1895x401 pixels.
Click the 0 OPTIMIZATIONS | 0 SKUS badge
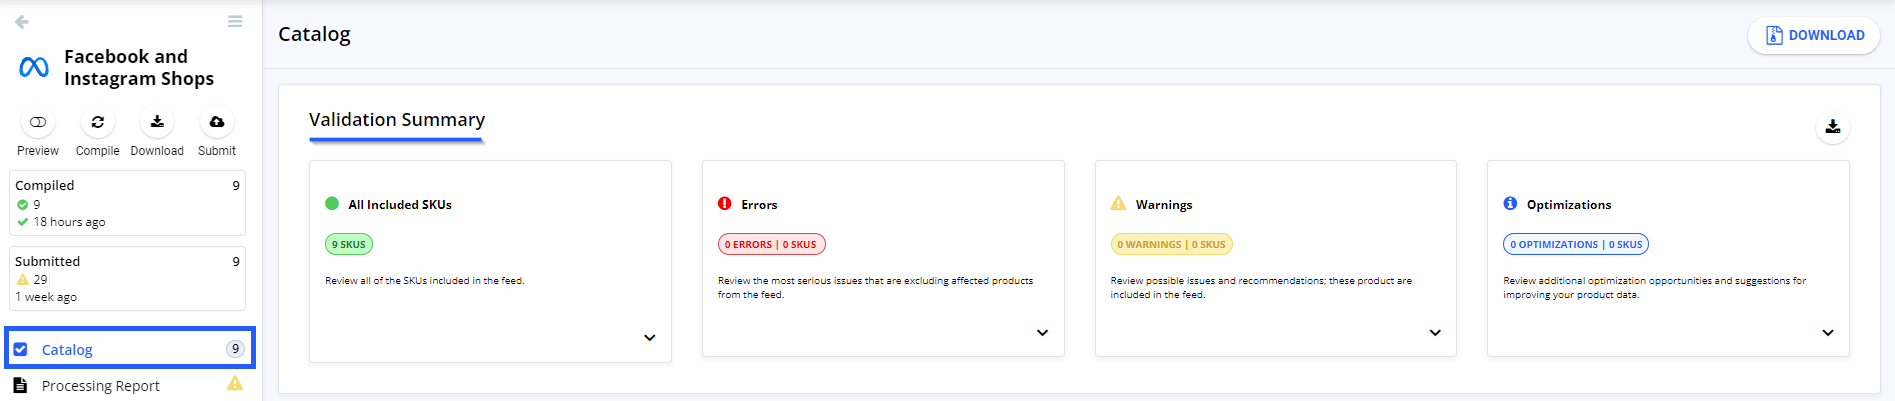[x=1576, y=244]
